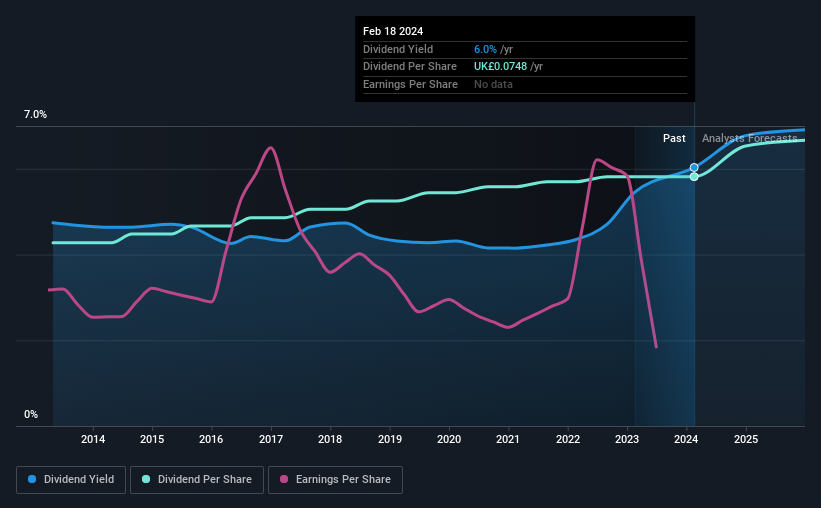Click the pink Earnings Per Share legend dot

(284, 479)
